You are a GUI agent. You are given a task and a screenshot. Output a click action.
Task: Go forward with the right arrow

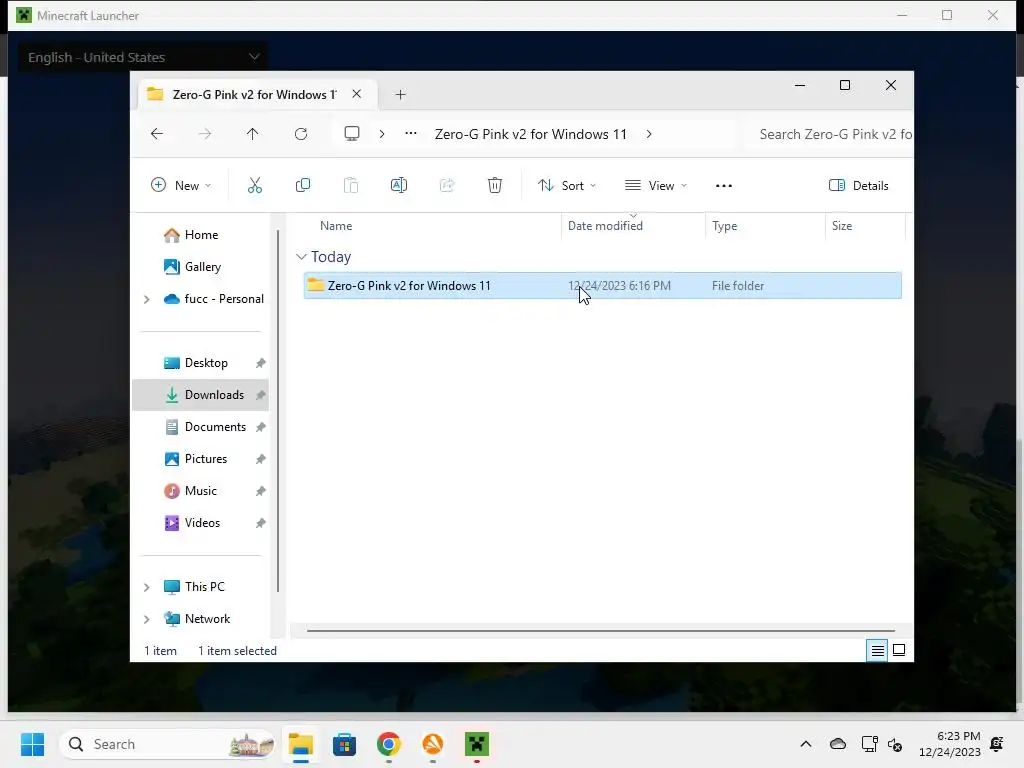(204, 134)
